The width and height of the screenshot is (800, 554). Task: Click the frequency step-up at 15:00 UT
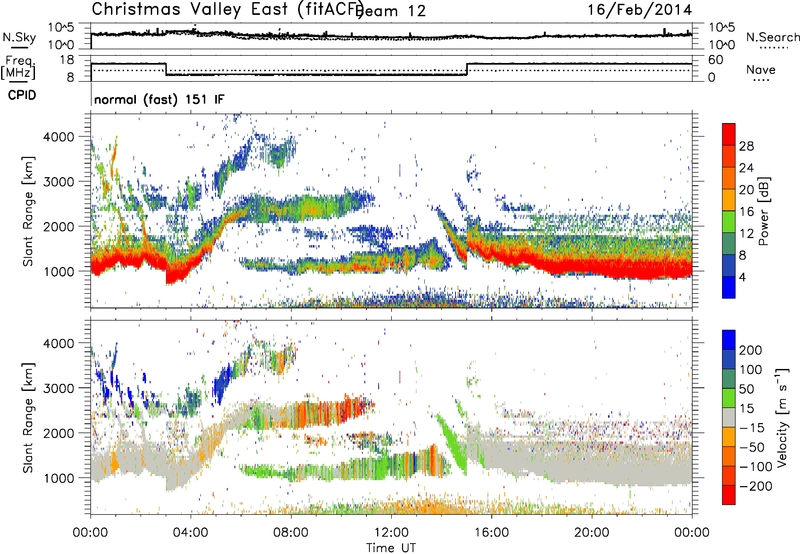point(467,69)
